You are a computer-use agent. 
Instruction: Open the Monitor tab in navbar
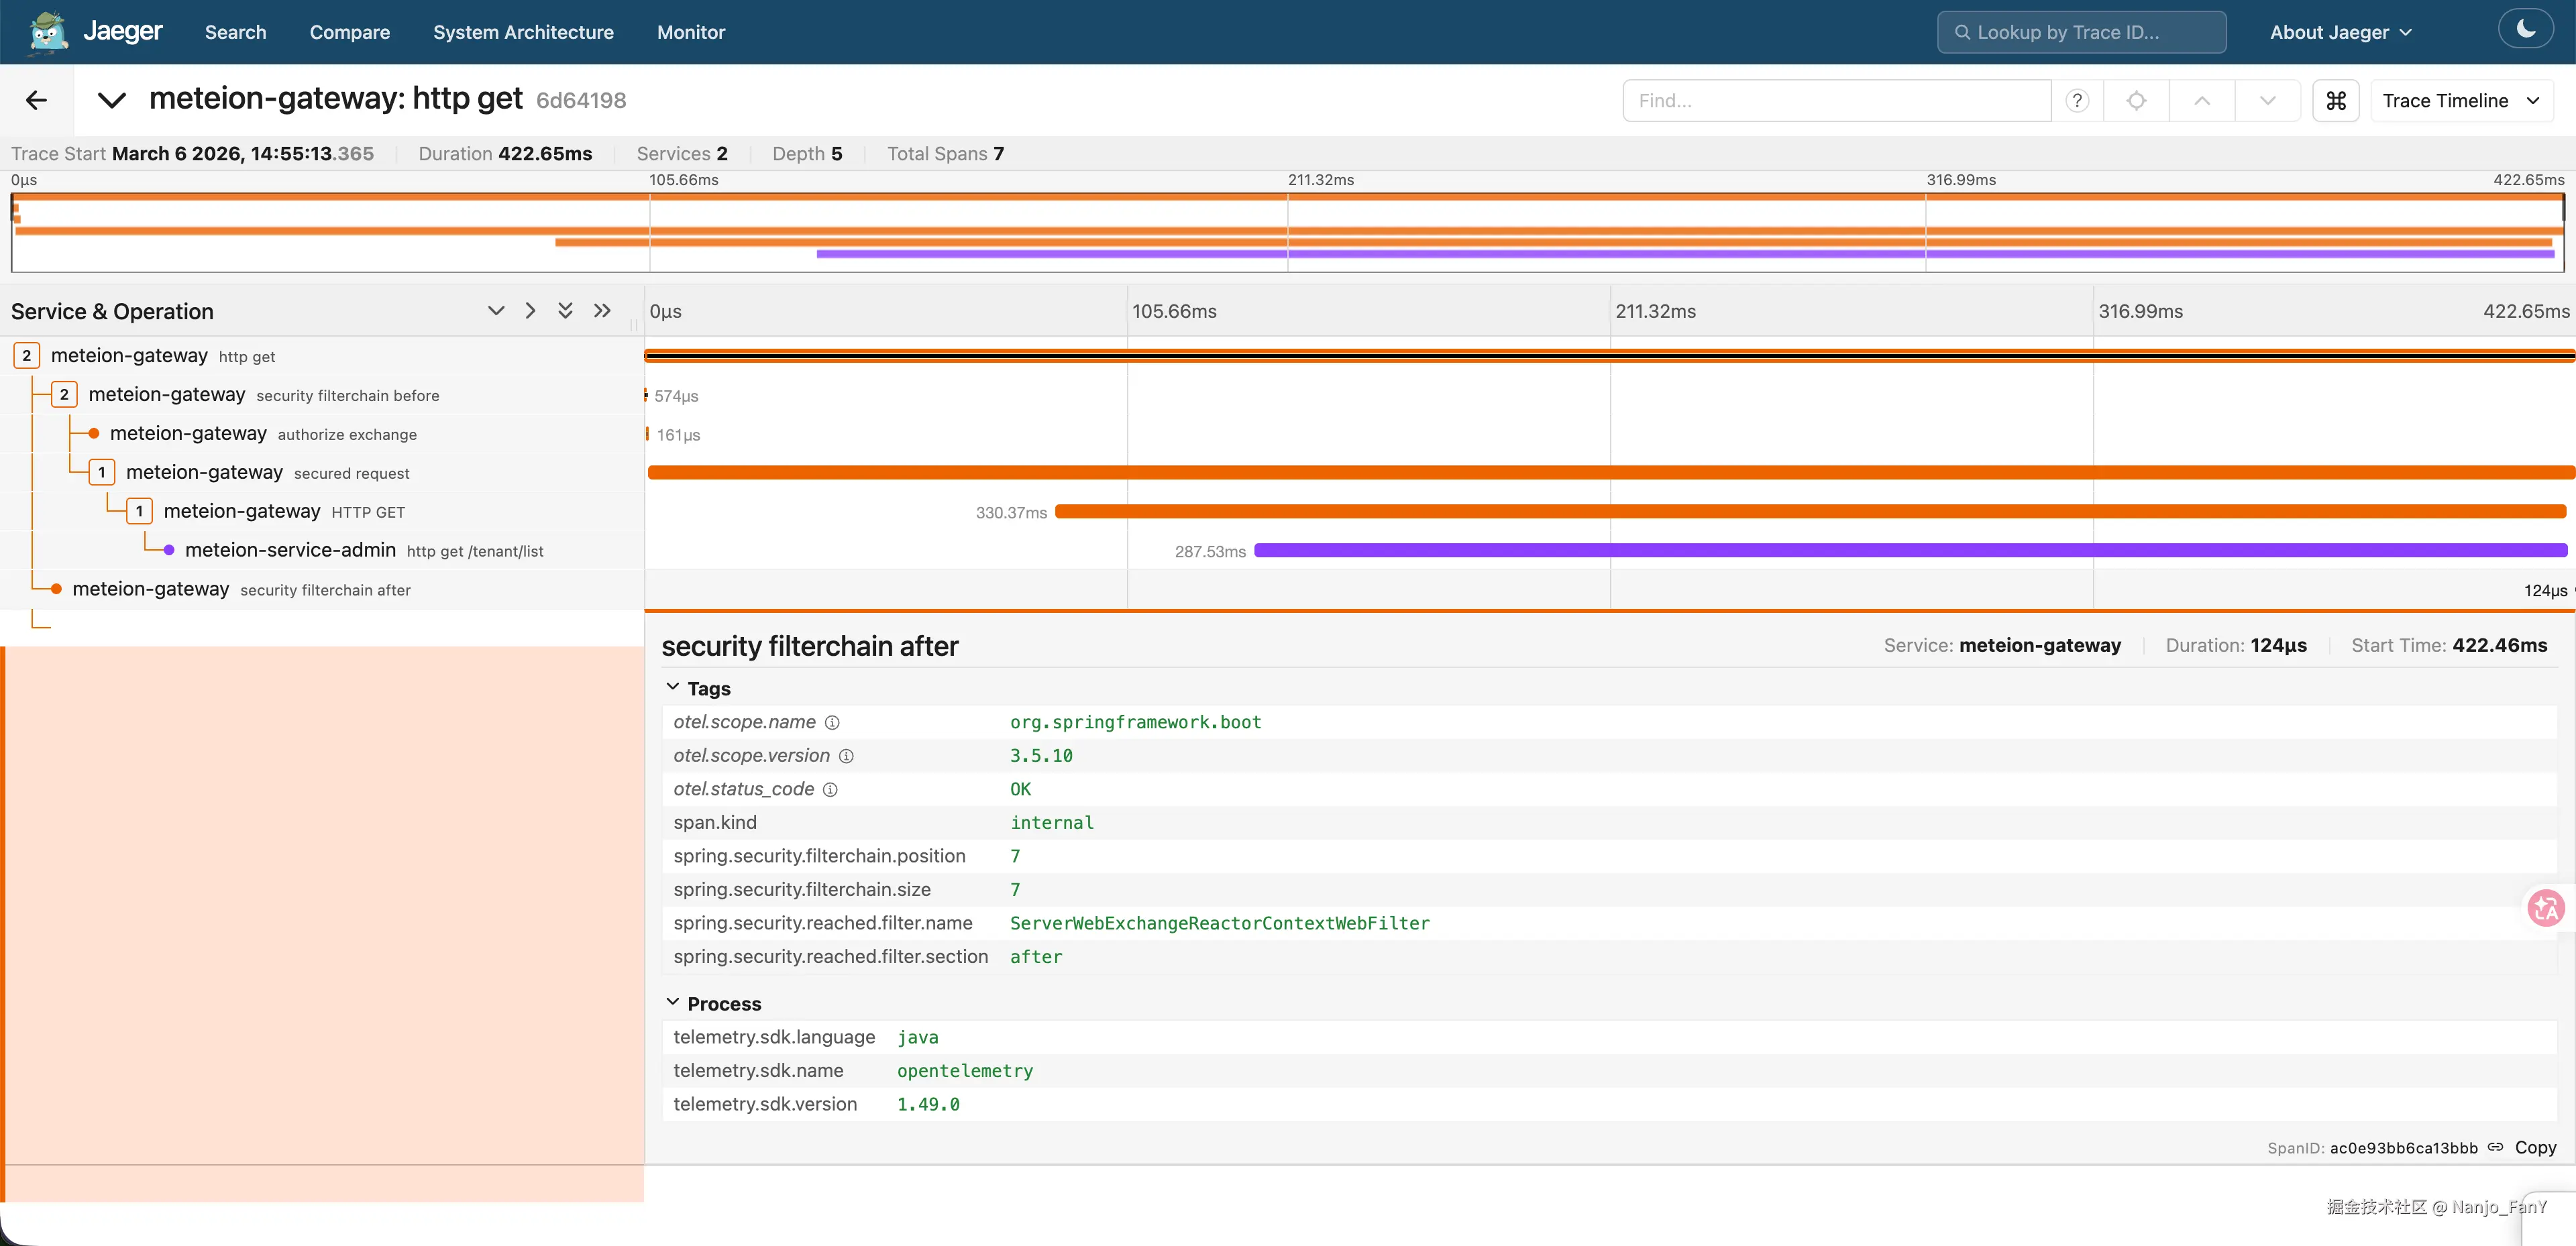pos(690,32)
